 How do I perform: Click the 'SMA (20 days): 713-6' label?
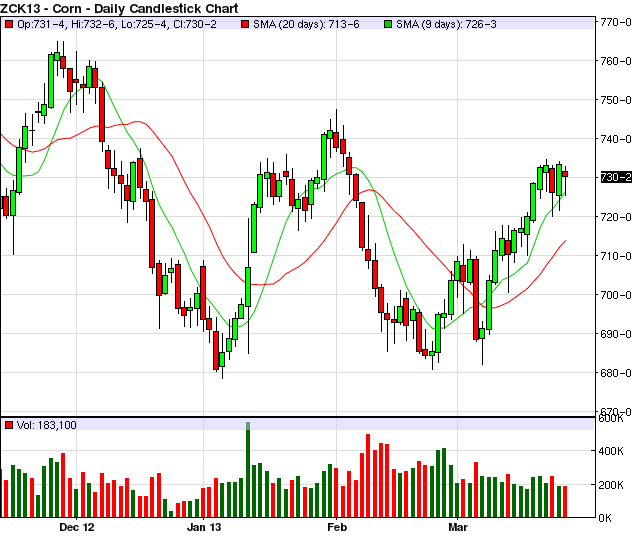pos(306,24)
